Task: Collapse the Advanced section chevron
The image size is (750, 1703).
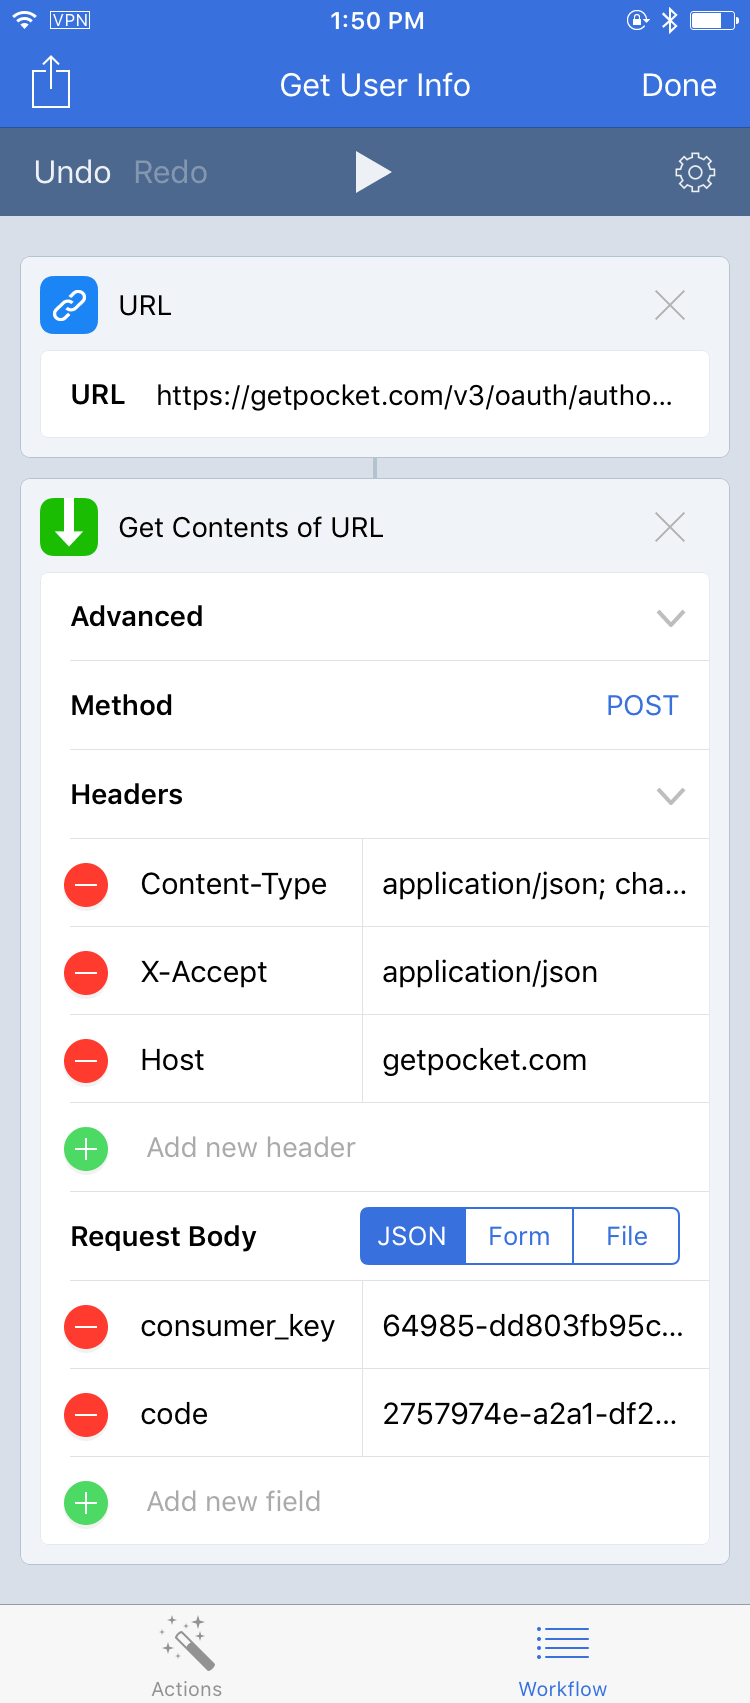Action: [x=671, y=618]
